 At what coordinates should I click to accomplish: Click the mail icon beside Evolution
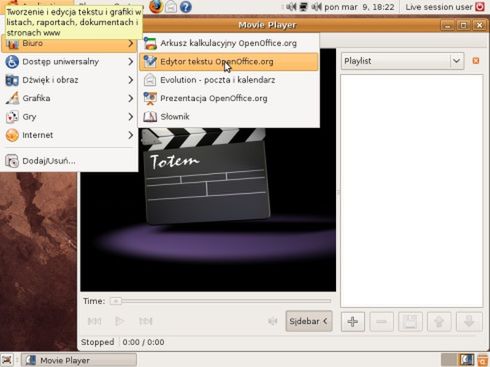pyautogui.click(x=150, y=80)
